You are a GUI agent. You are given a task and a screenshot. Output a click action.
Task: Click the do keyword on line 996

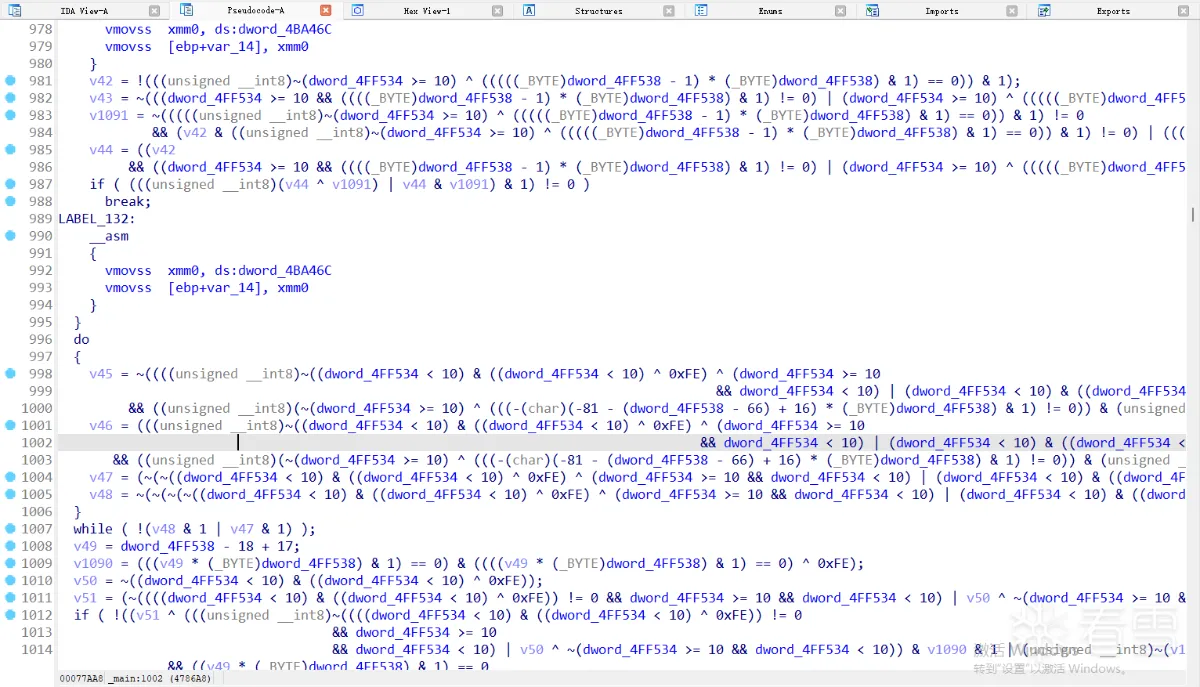(x=81, y=339)
